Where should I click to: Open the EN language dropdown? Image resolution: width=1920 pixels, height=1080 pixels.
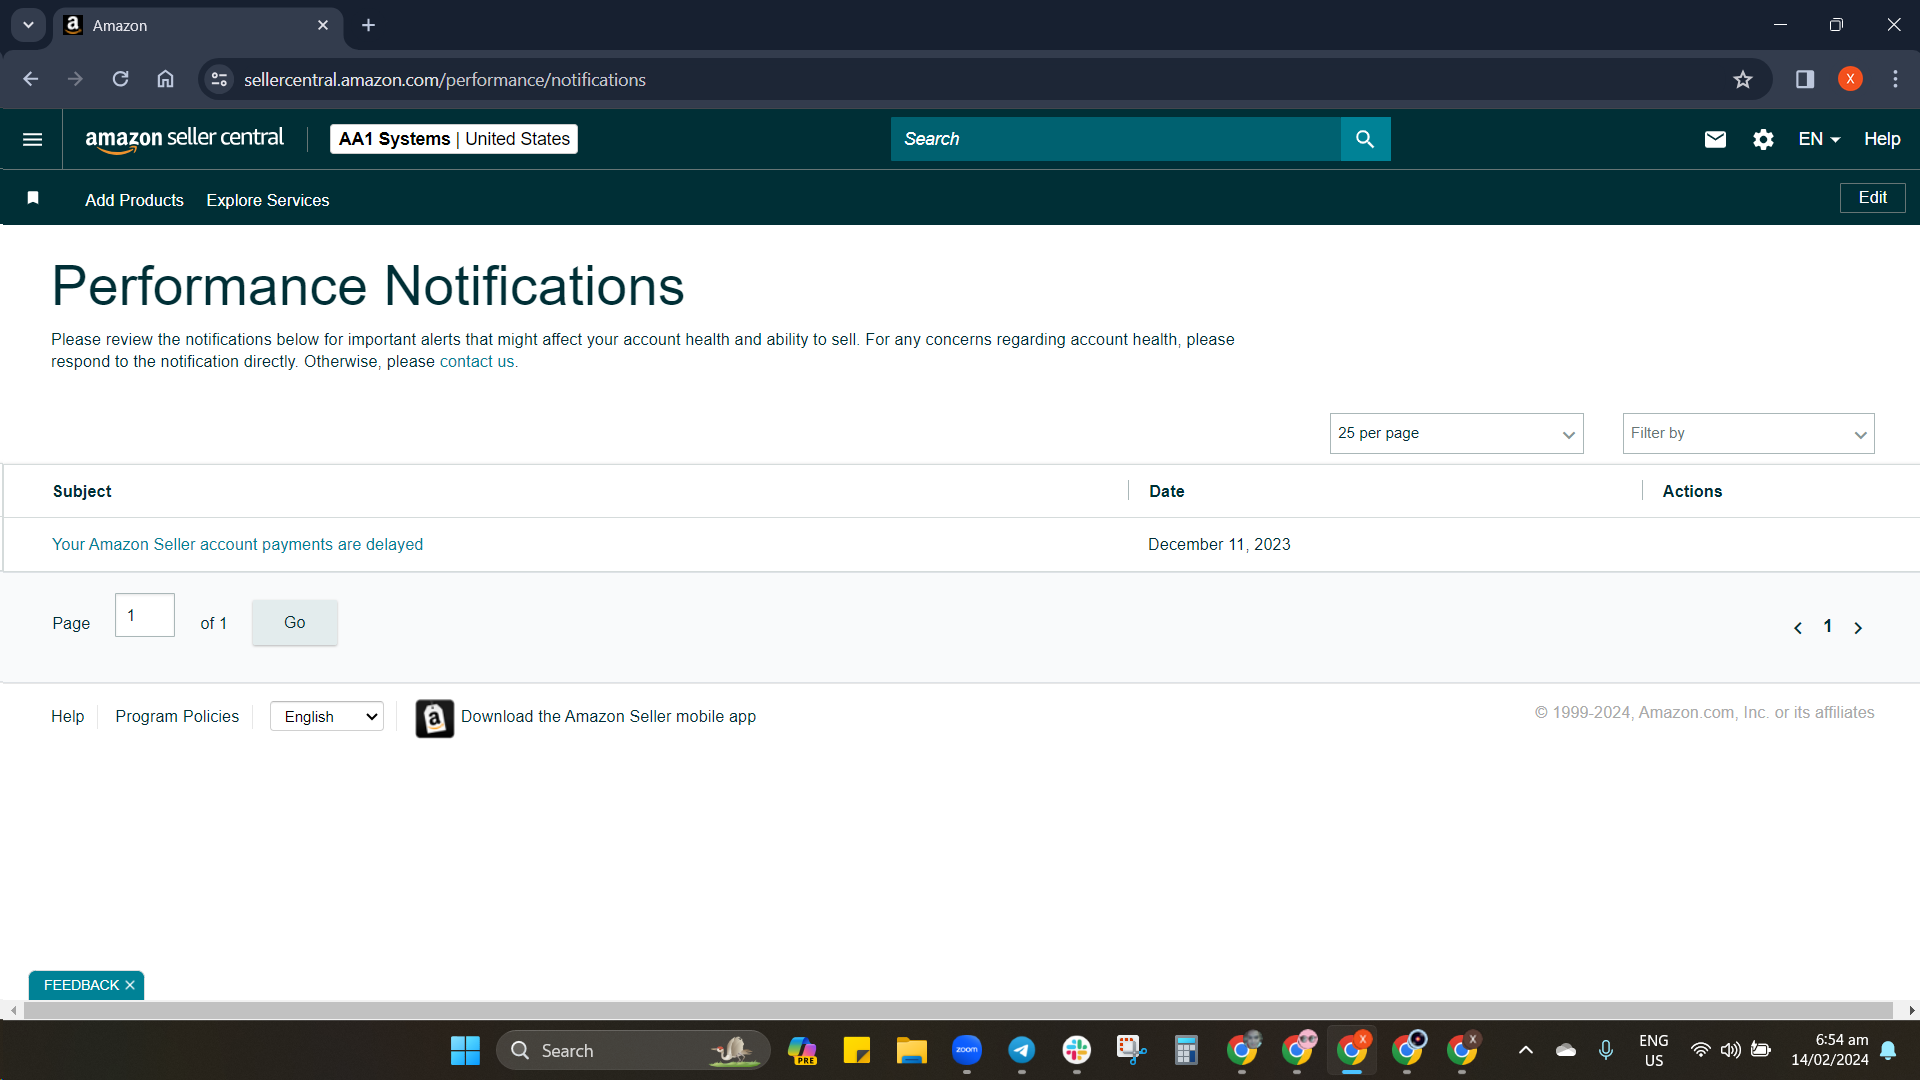click(1819, 139)
